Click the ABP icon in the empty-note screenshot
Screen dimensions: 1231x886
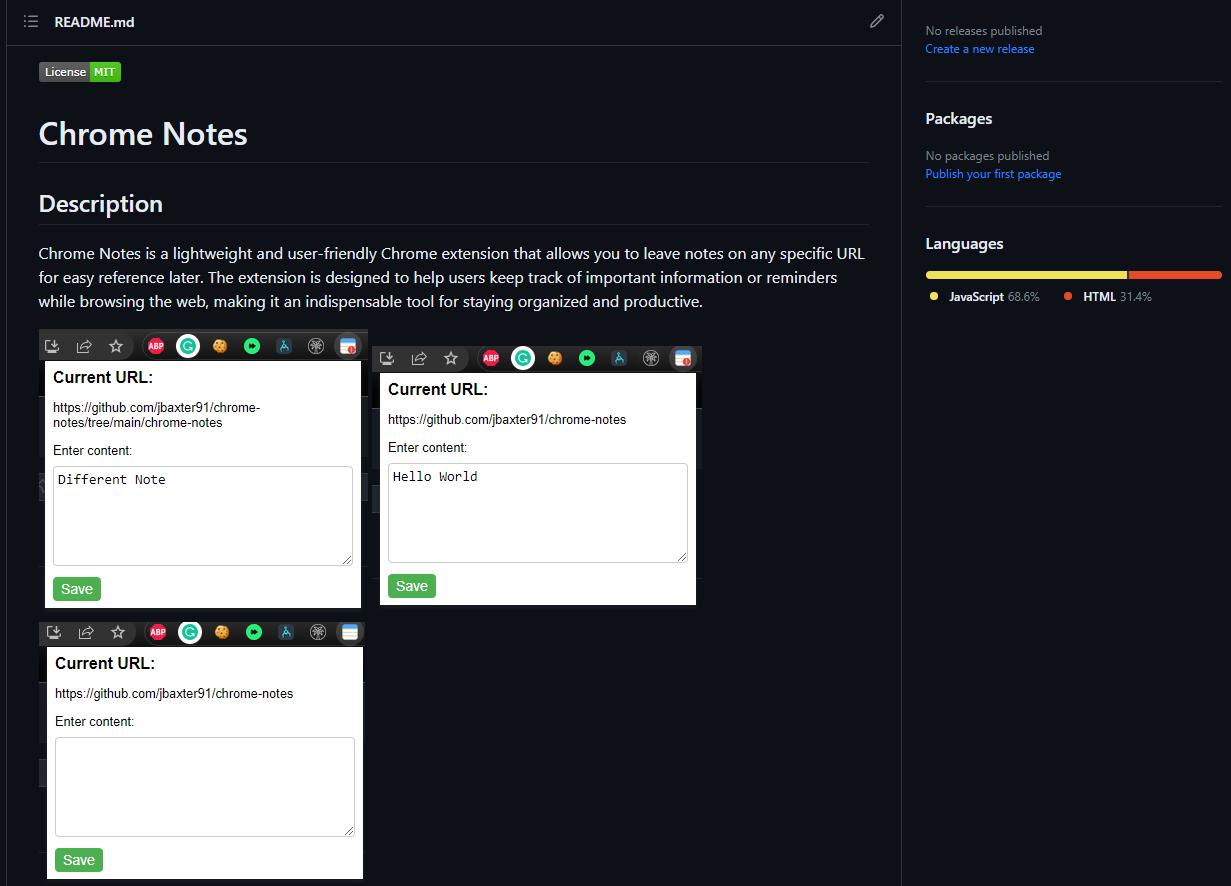[x=158, y=632]
